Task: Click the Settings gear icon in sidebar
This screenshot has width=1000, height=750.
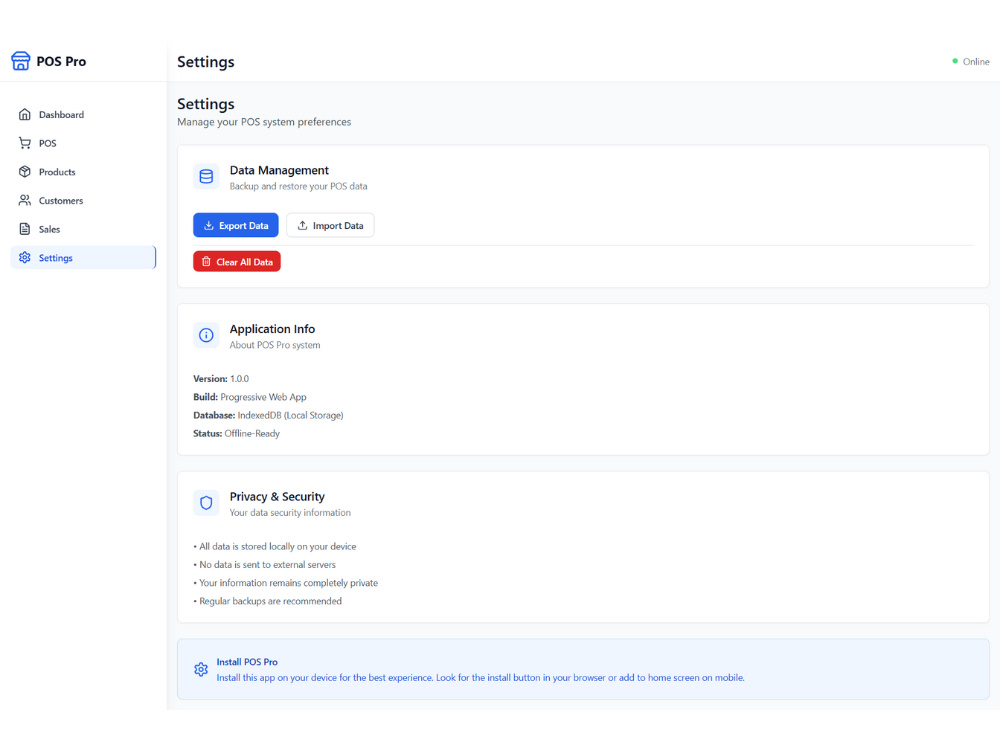Action: click(25, 258)
